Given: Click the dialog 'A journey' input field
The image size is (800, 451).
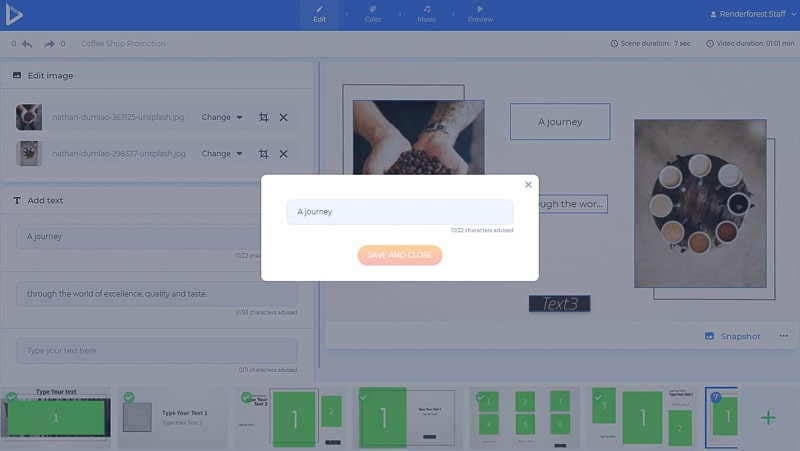Looking at the screenshot, I should coord(399,212).
